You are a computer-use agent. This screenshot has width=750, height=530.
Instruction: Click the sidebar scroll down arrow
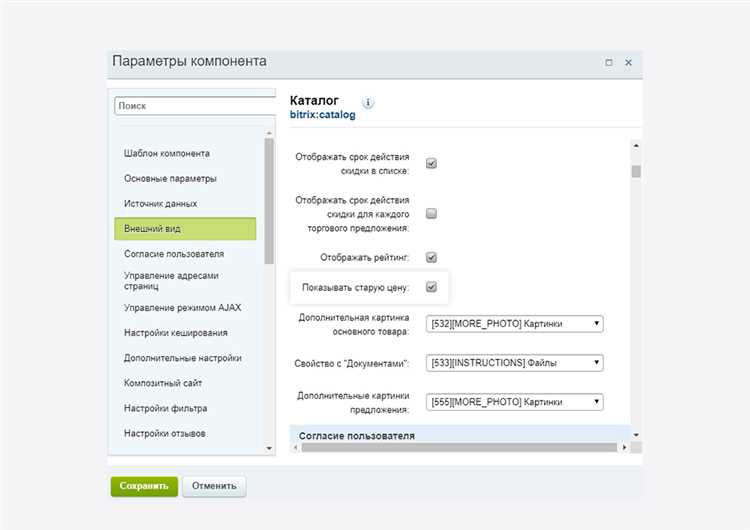pos(269,448)
